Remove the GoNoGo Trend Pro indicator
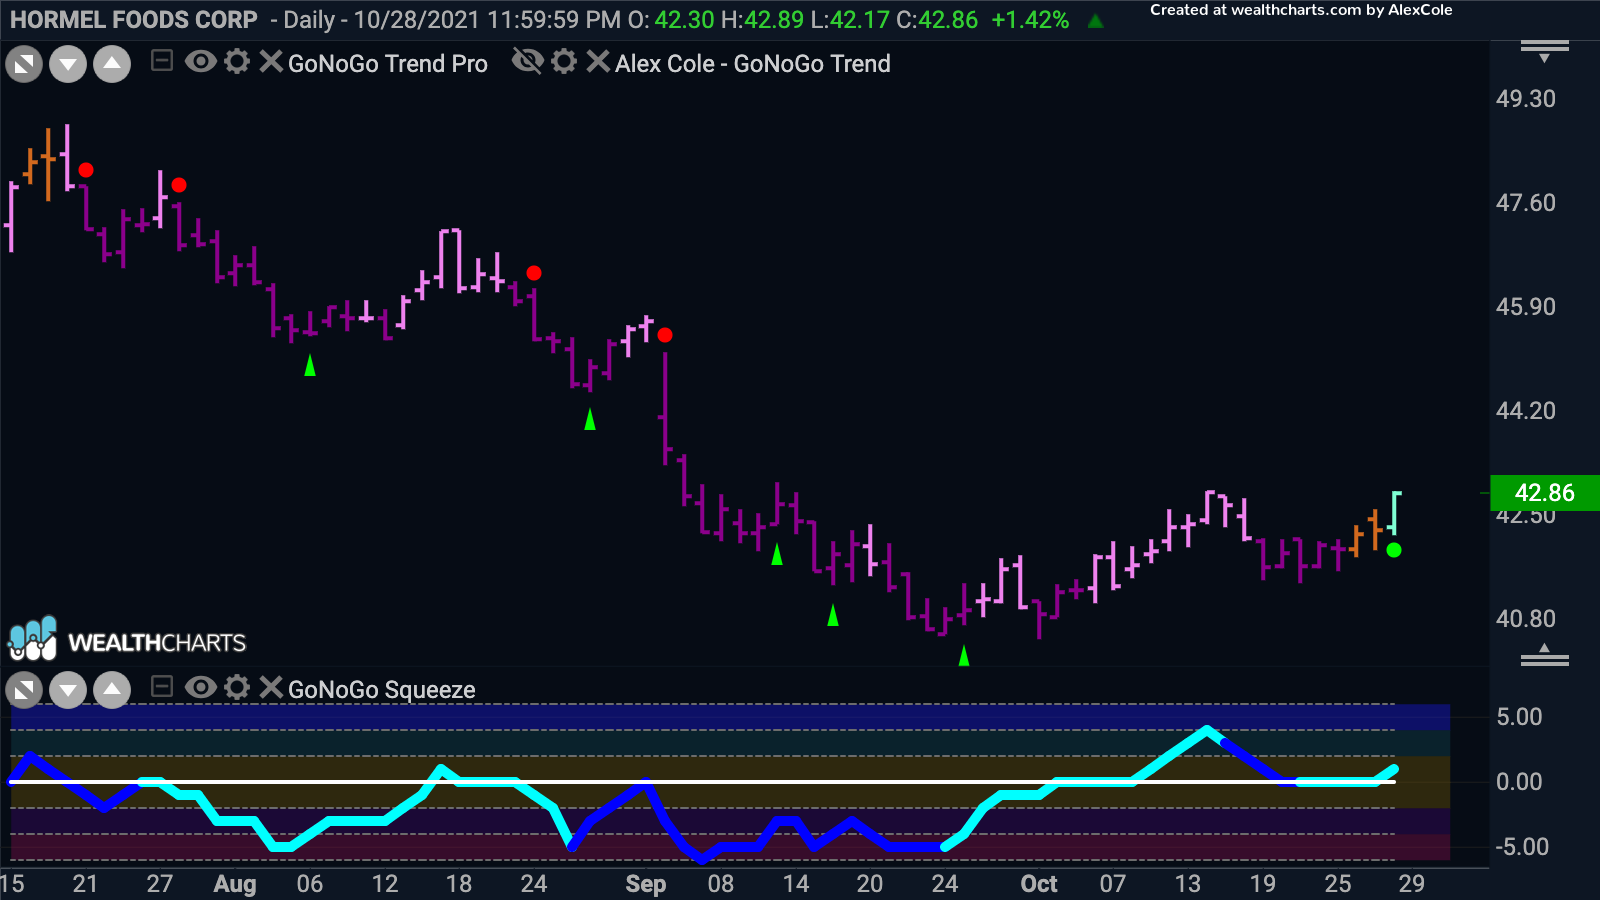Image resolution: width=1600 pixels, height=900 pixels. (x=270, y=61)
